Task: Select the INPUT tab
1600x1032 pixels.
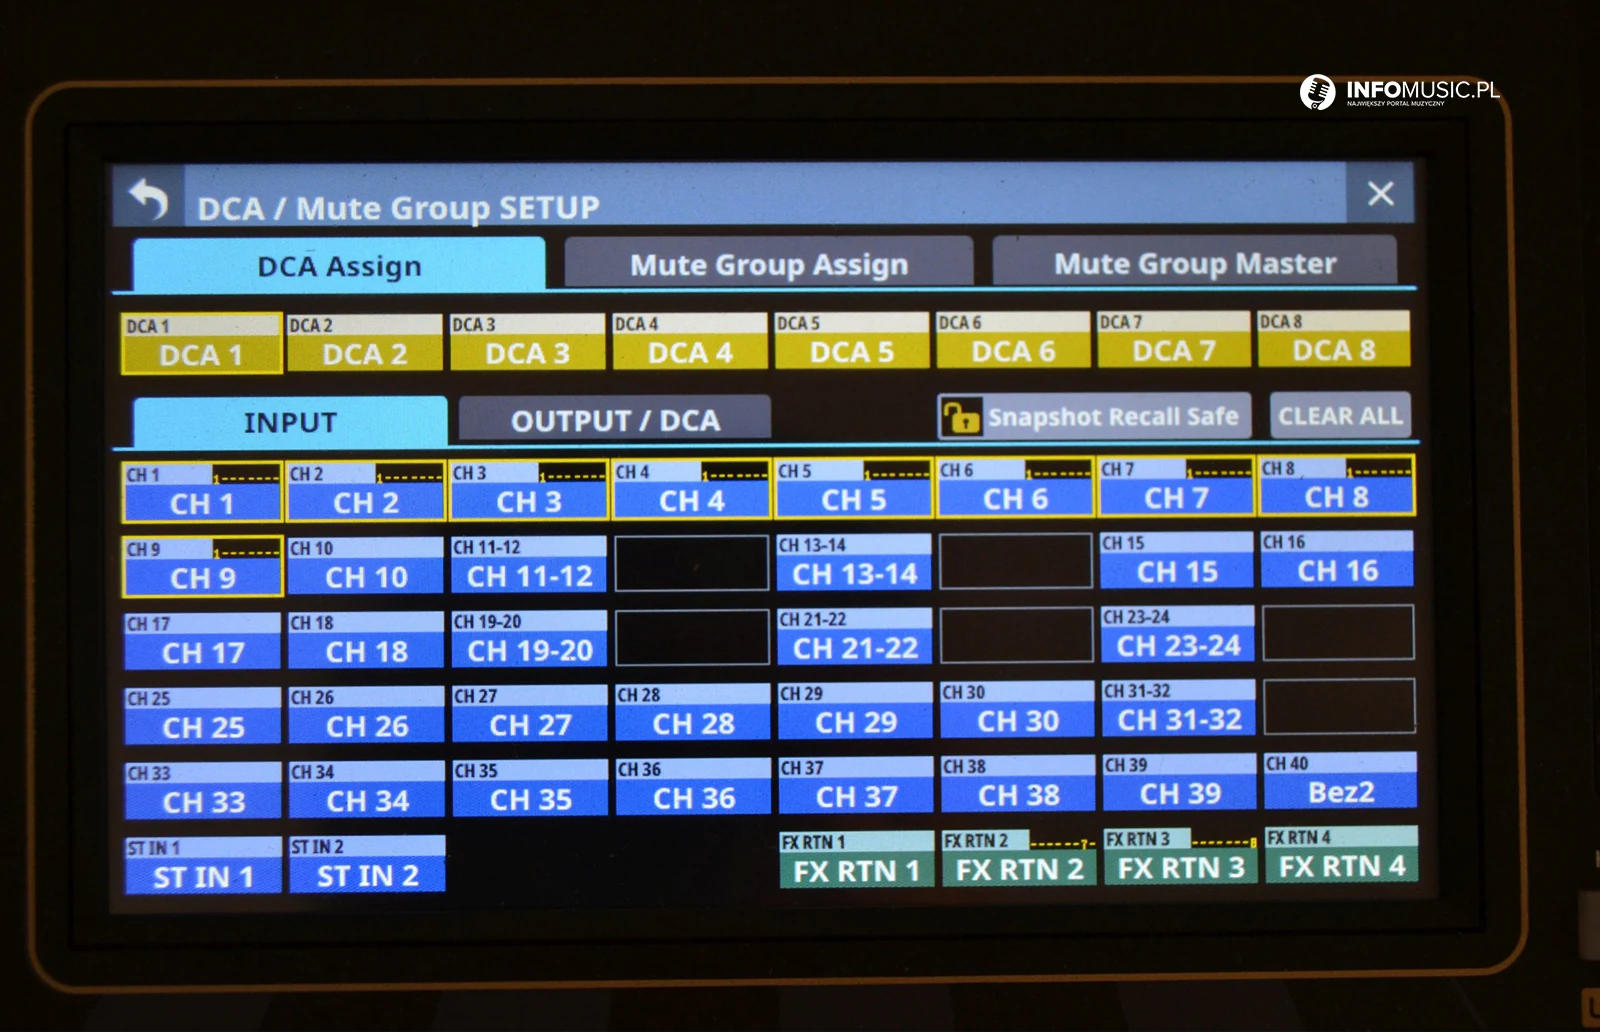Action: point(290,422)
